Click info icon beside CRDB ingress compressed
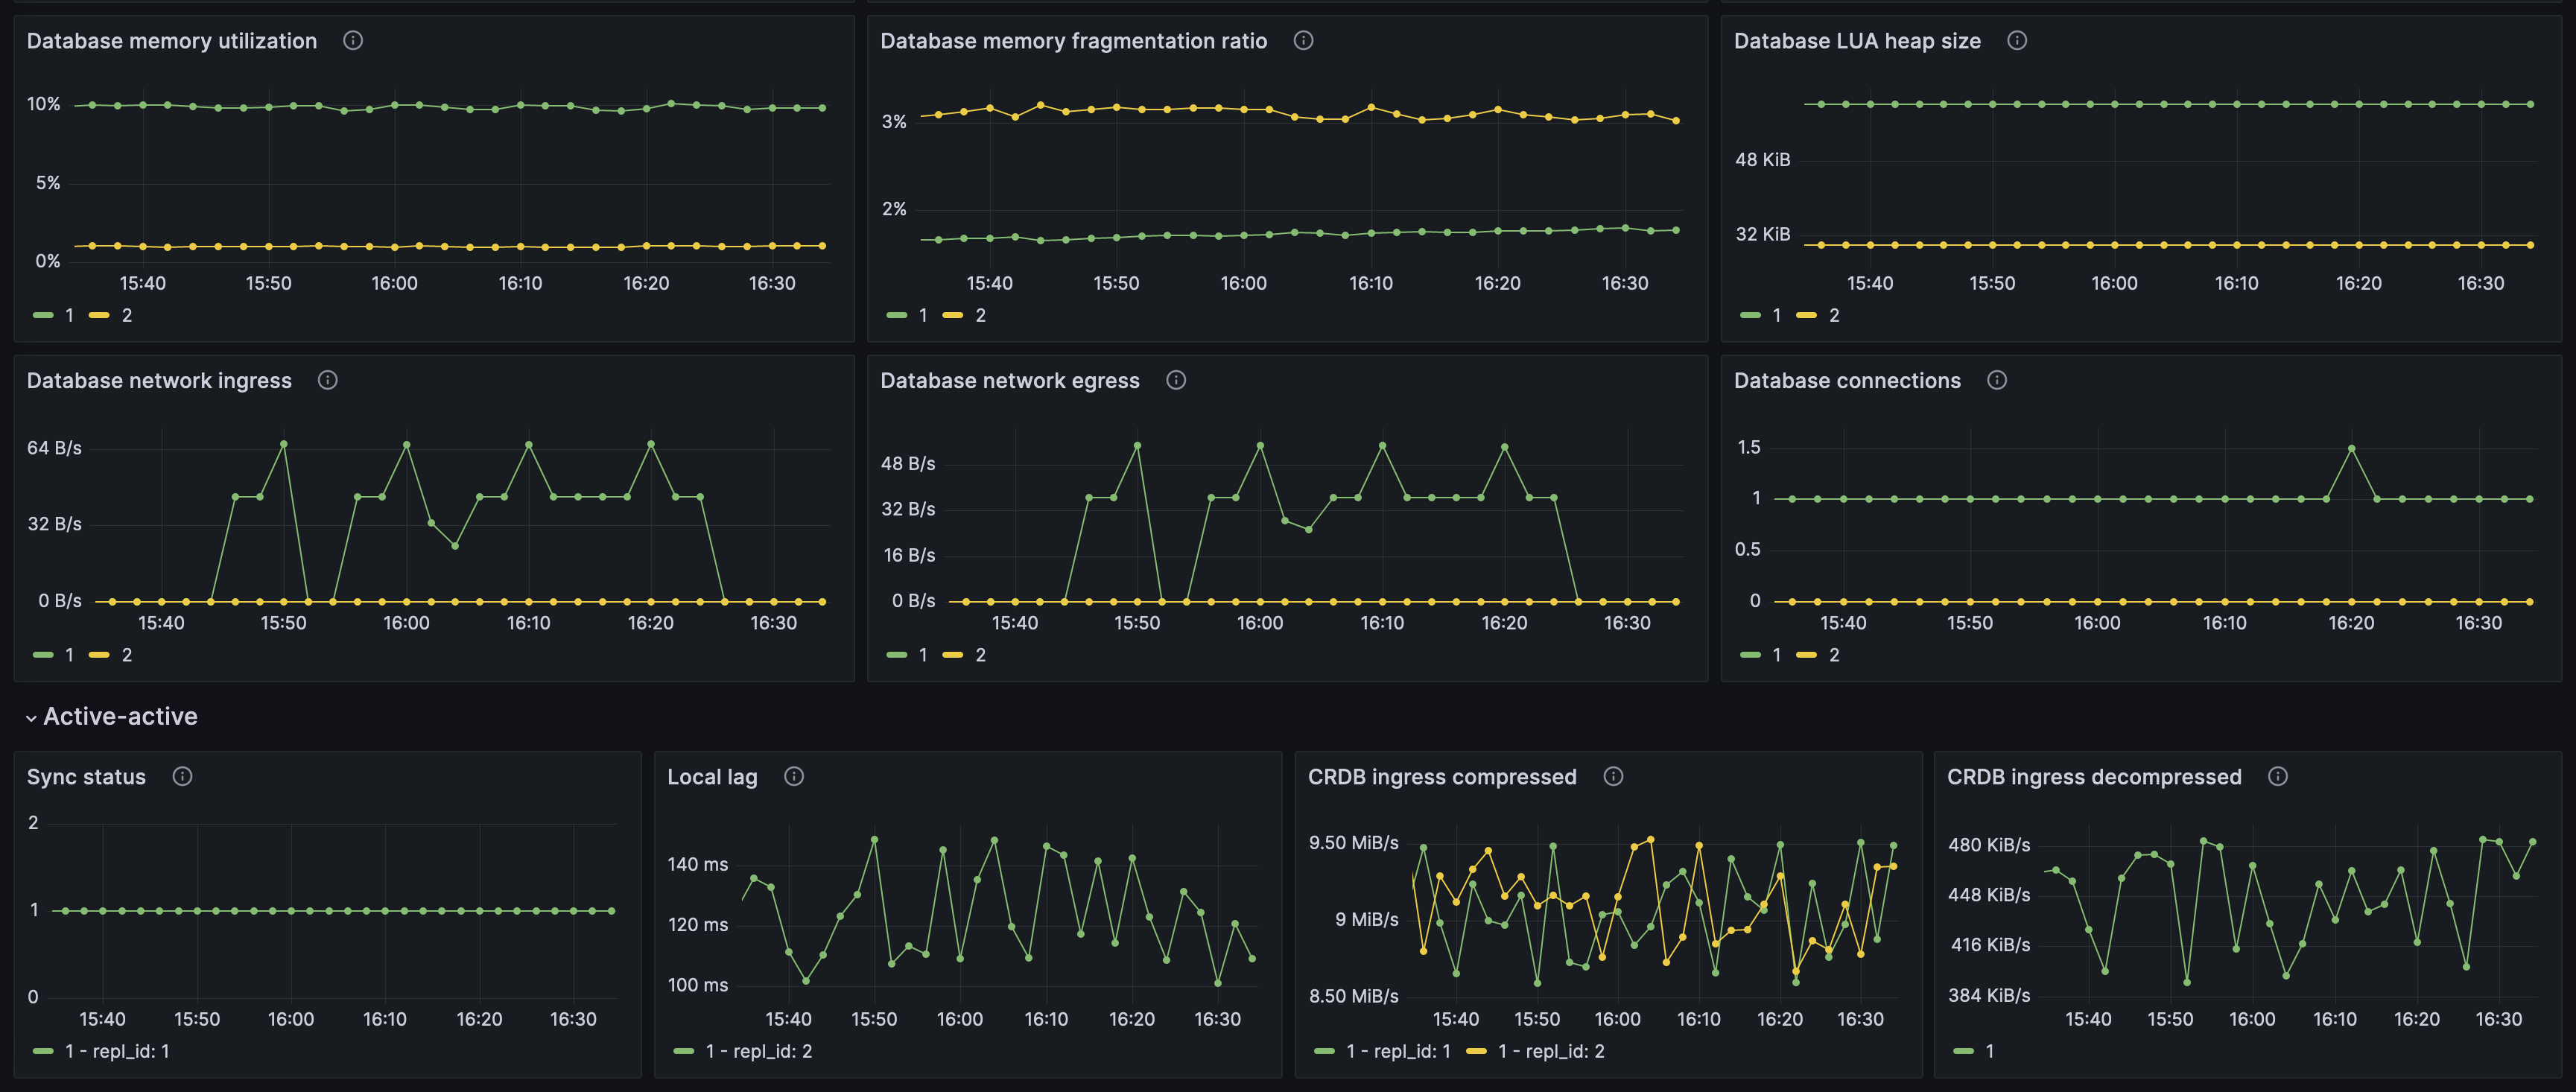 click(1613, 776)
